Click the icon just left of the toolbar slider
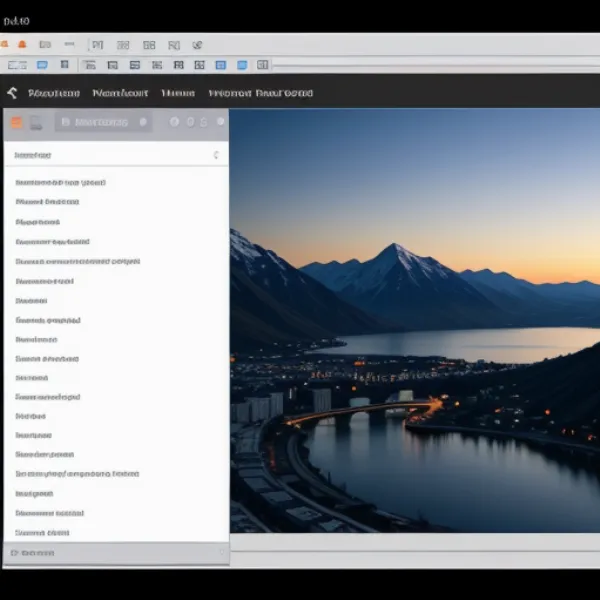 pos(263,65)
